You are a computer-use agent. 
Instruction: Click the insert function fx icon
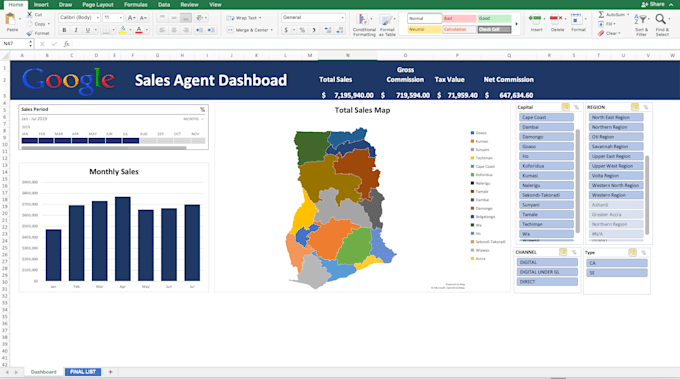pos(66,44)
